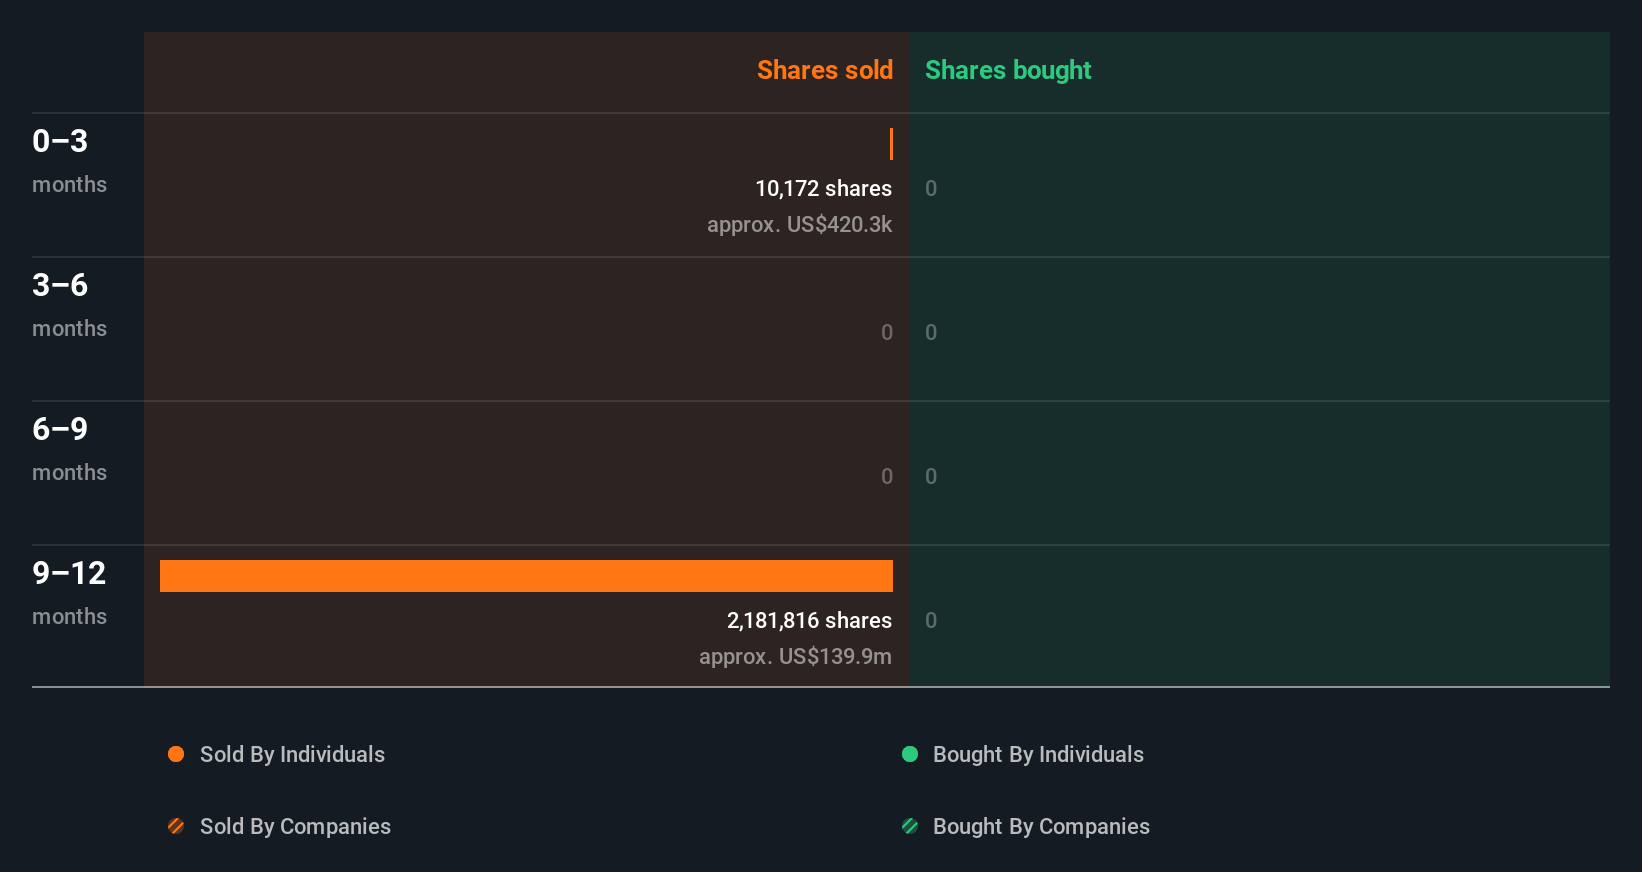Click the thin orange 0–3 months bar
1642x872 pixels.
pyautogui.click(x=891, y=144)
